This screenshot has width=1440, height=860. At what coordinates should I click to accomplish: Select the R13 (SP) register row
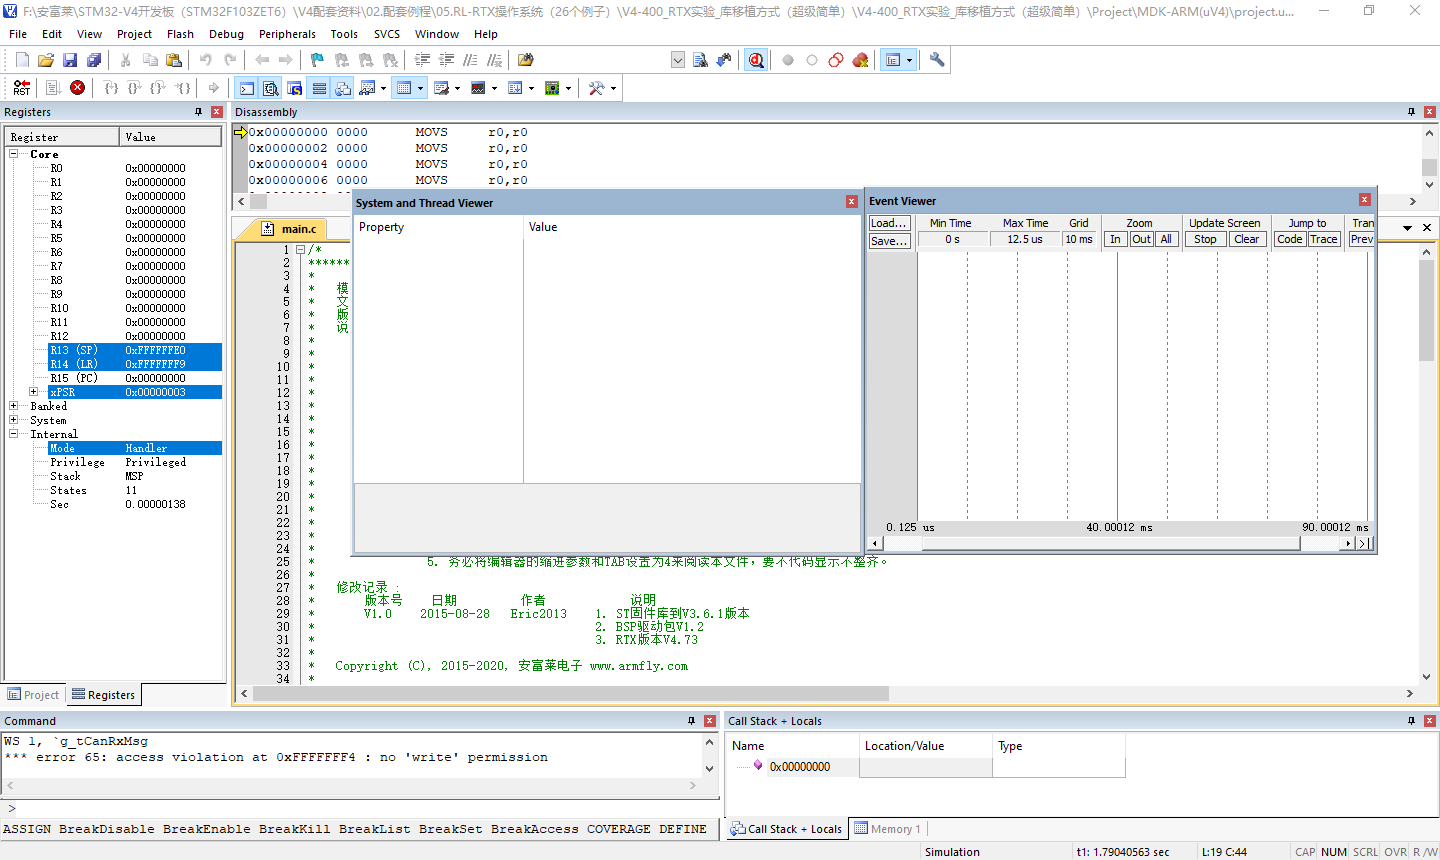[135, 350]
